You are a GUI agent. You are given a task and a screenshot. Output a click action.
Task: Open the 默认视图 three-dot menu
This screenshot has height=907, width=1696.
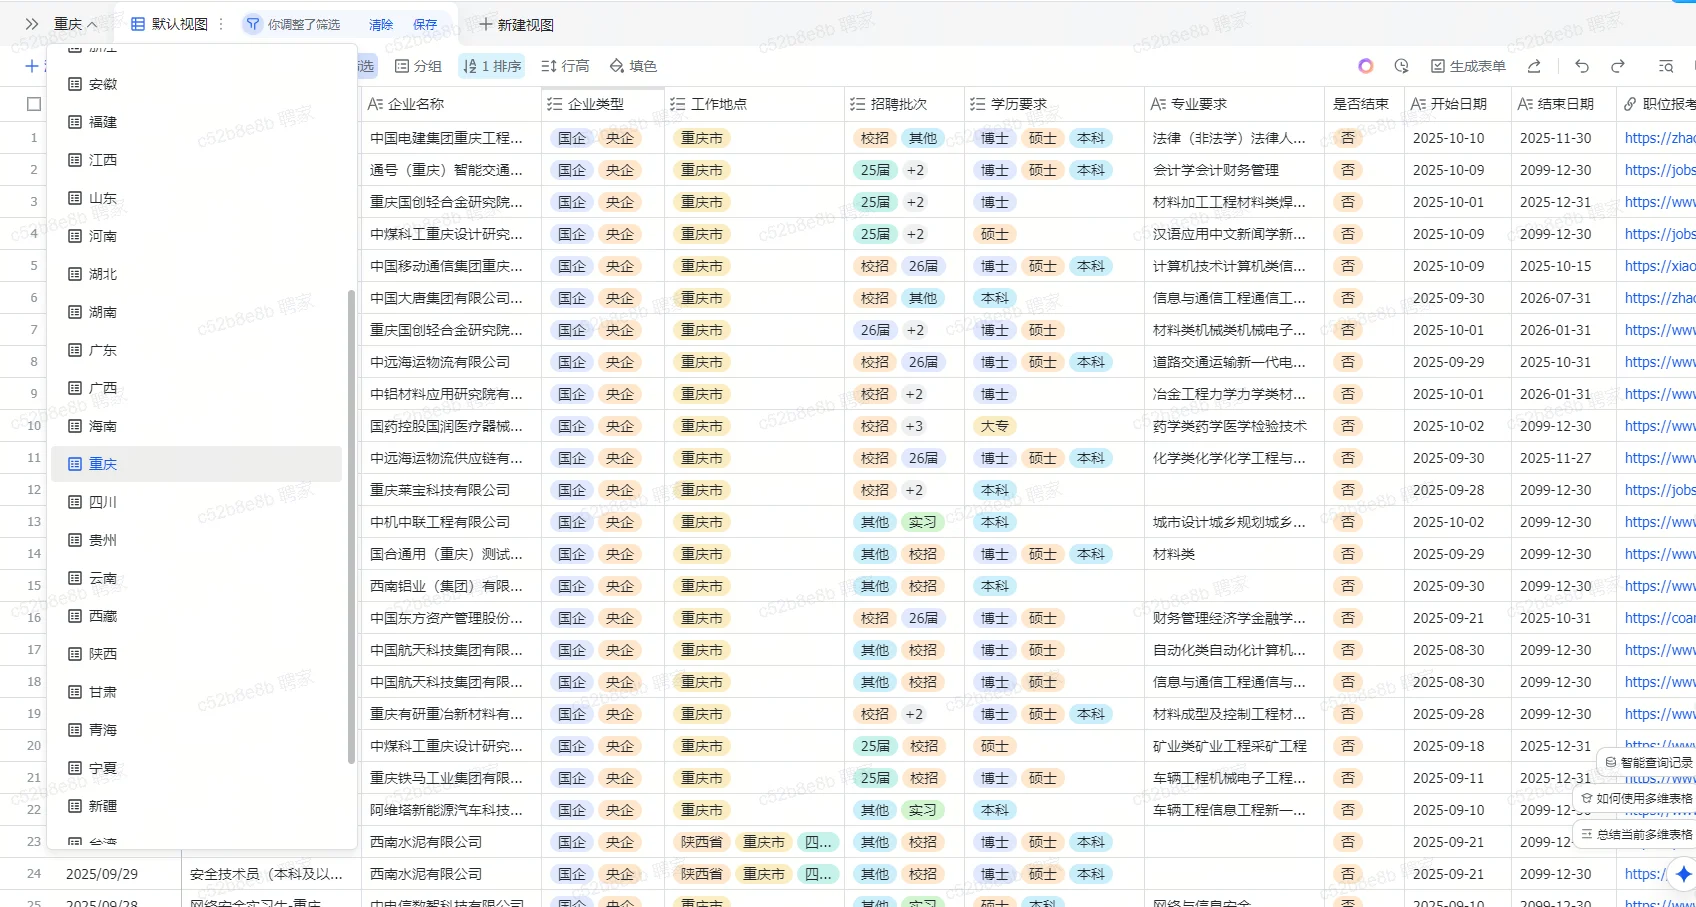(x=222, y=24)
